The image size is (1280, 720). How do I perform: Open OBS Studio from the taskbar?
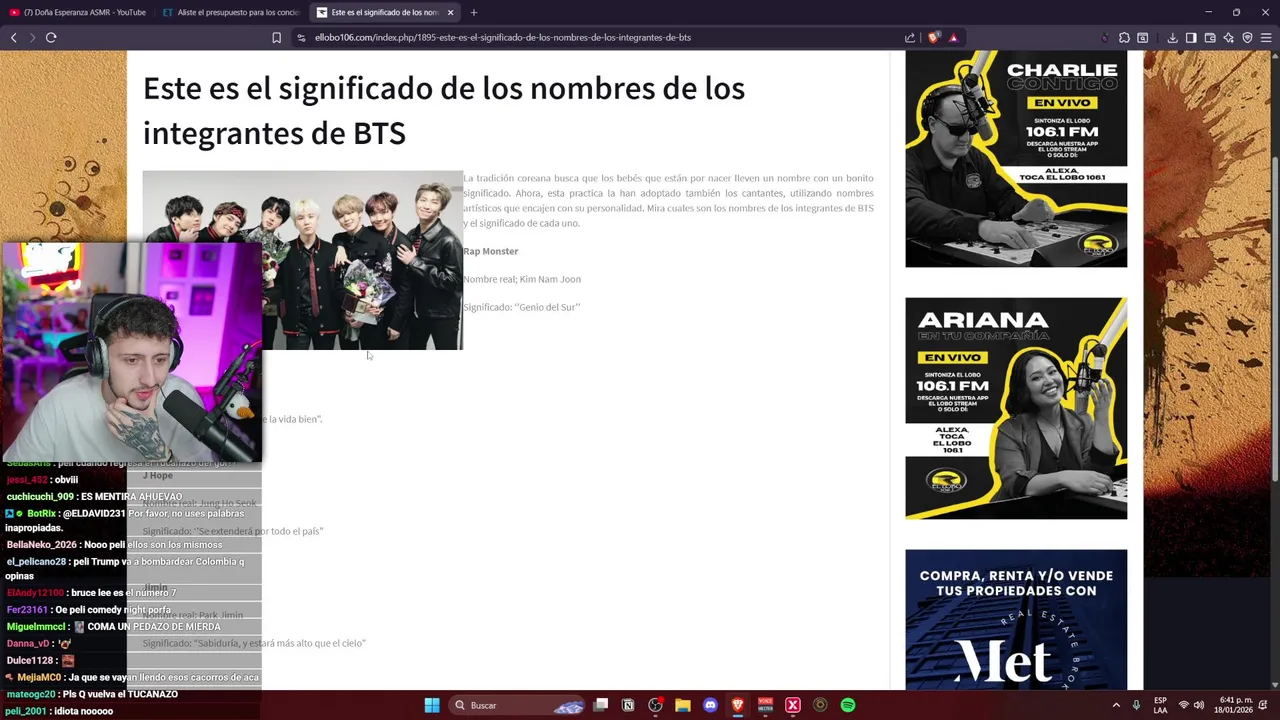(x=655, y=705)
